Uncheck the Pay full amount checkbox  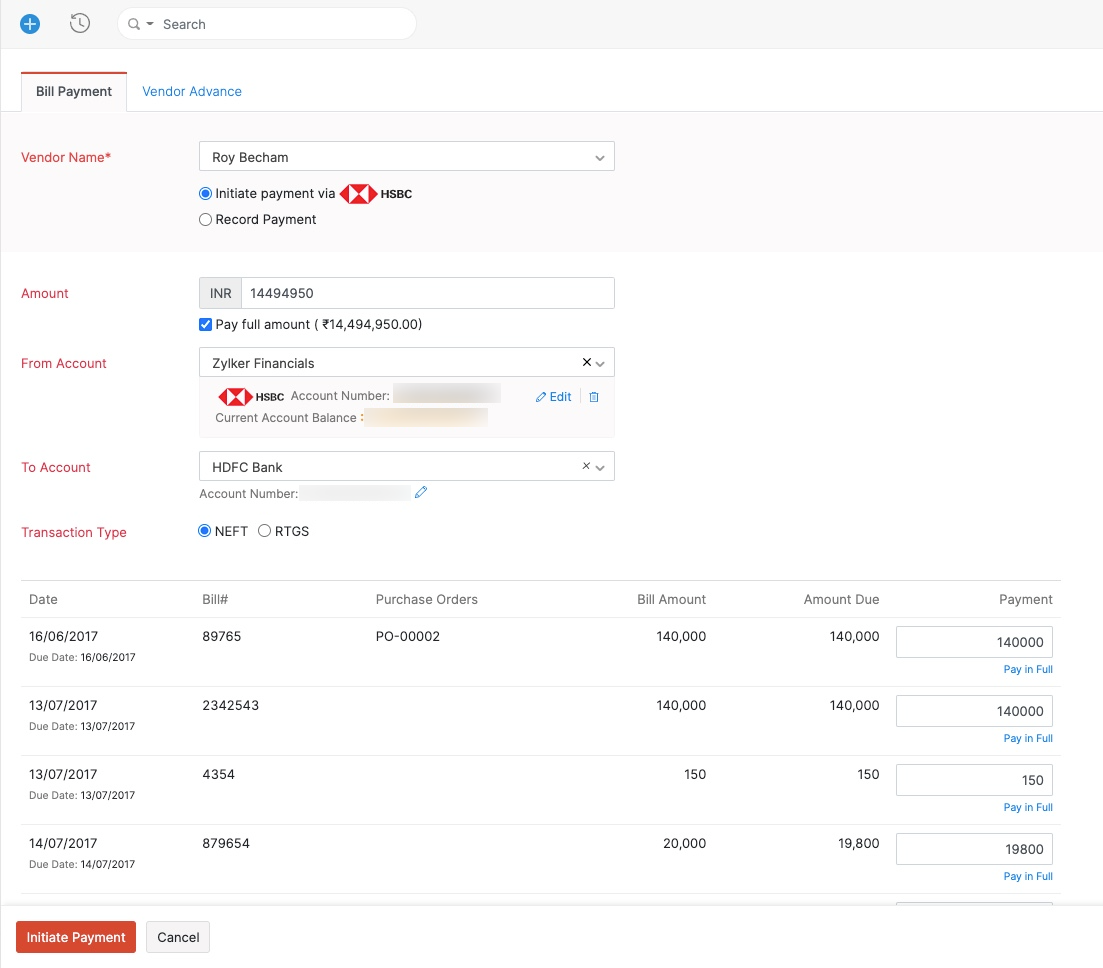[206, 324]
